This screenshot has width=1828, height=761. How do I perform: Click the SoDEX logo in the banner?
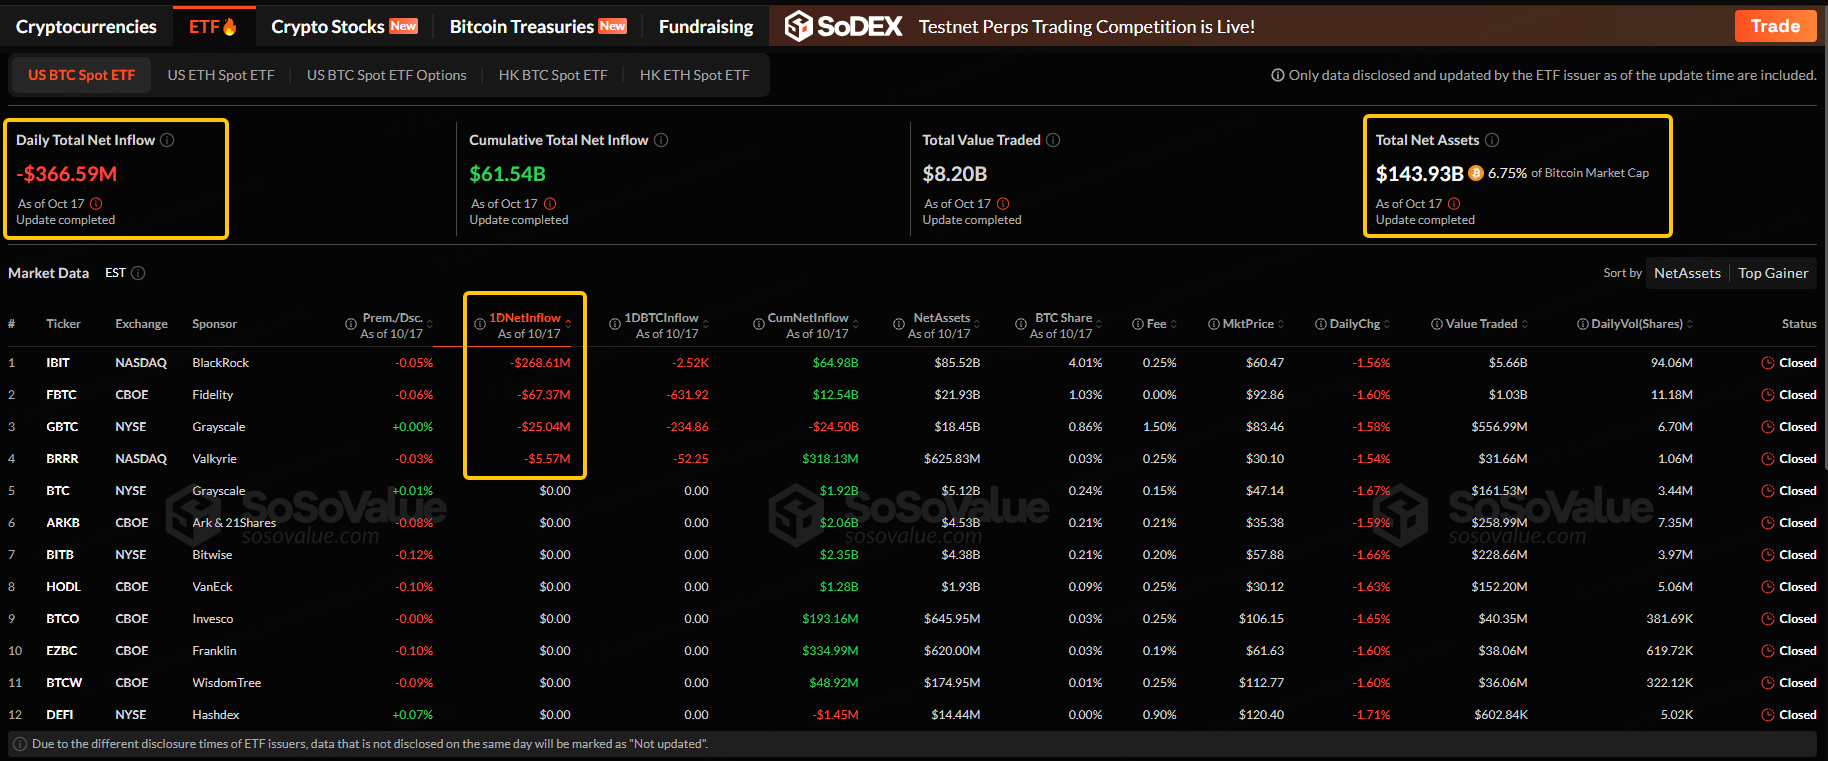[x=843, y=27]
